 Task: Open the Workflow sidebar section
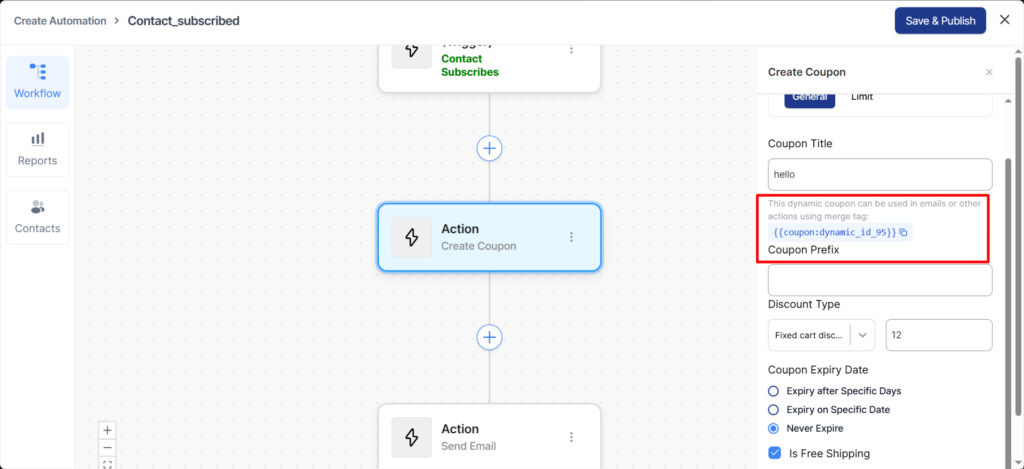[x=37, y=82]
